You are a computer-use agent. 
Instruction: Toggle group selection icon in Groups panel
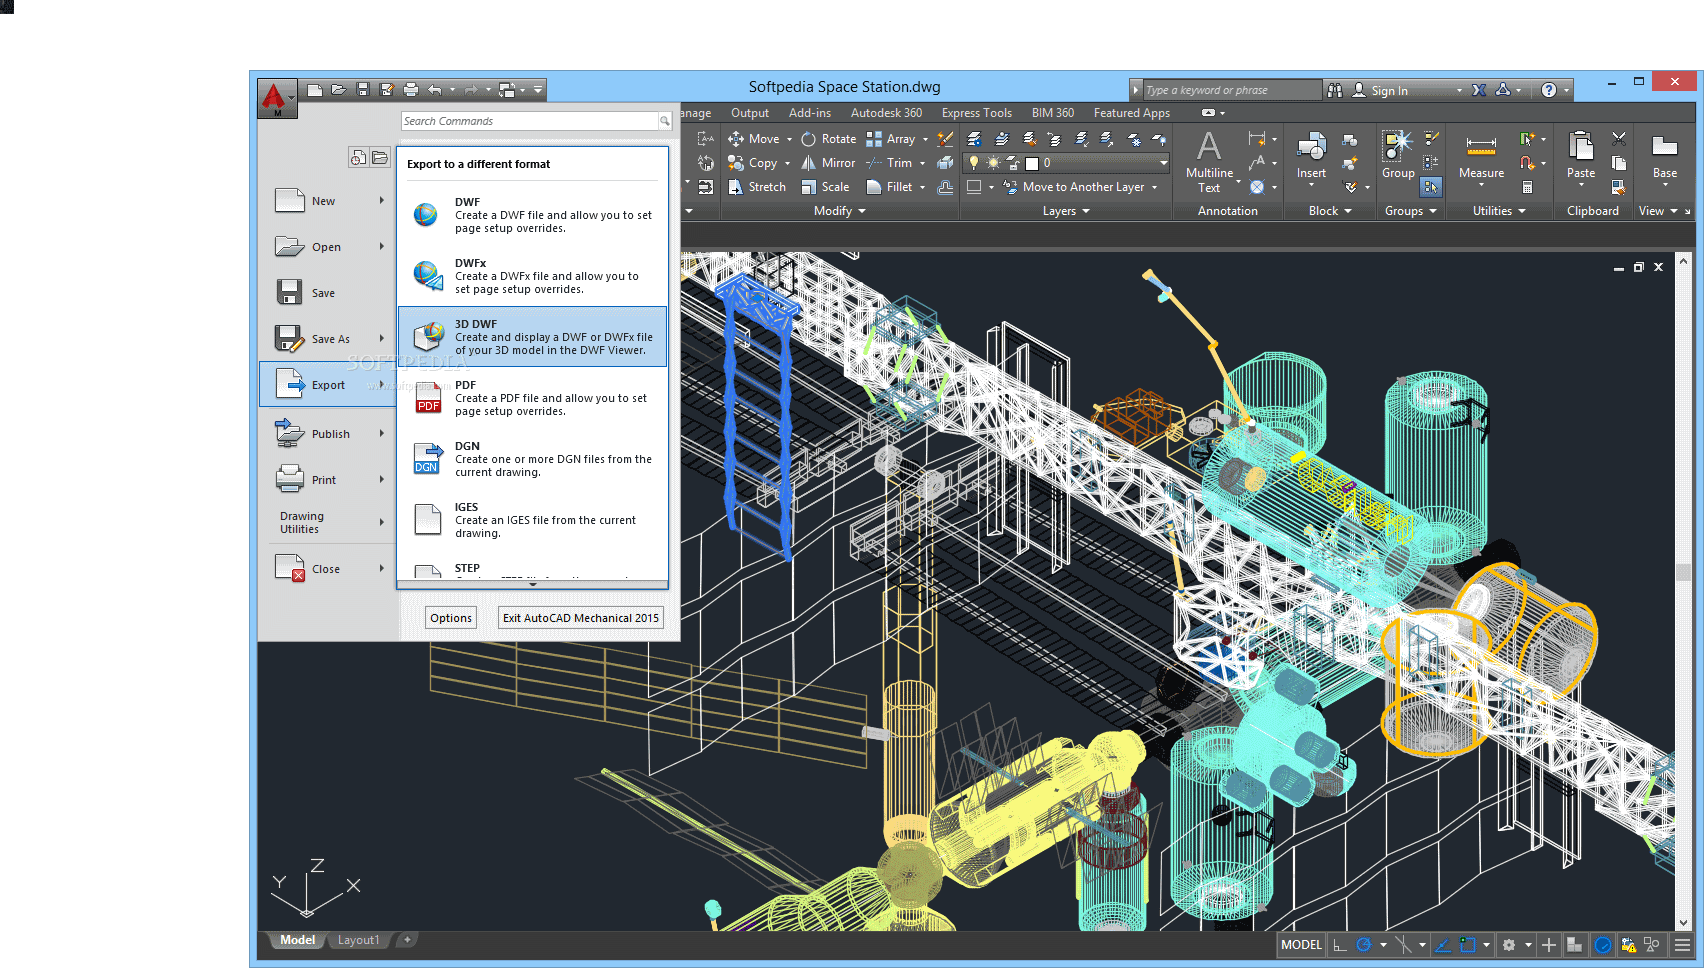tap(1431, 187)
